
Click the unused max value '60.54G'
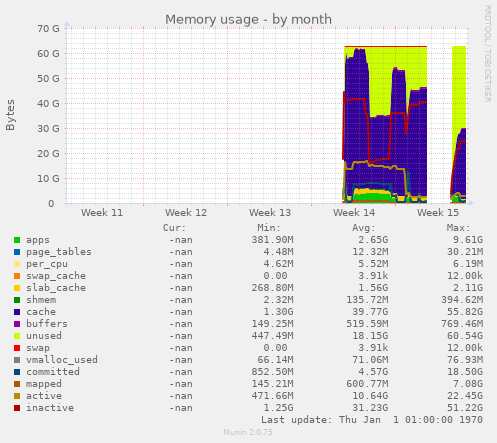point(465,336)
